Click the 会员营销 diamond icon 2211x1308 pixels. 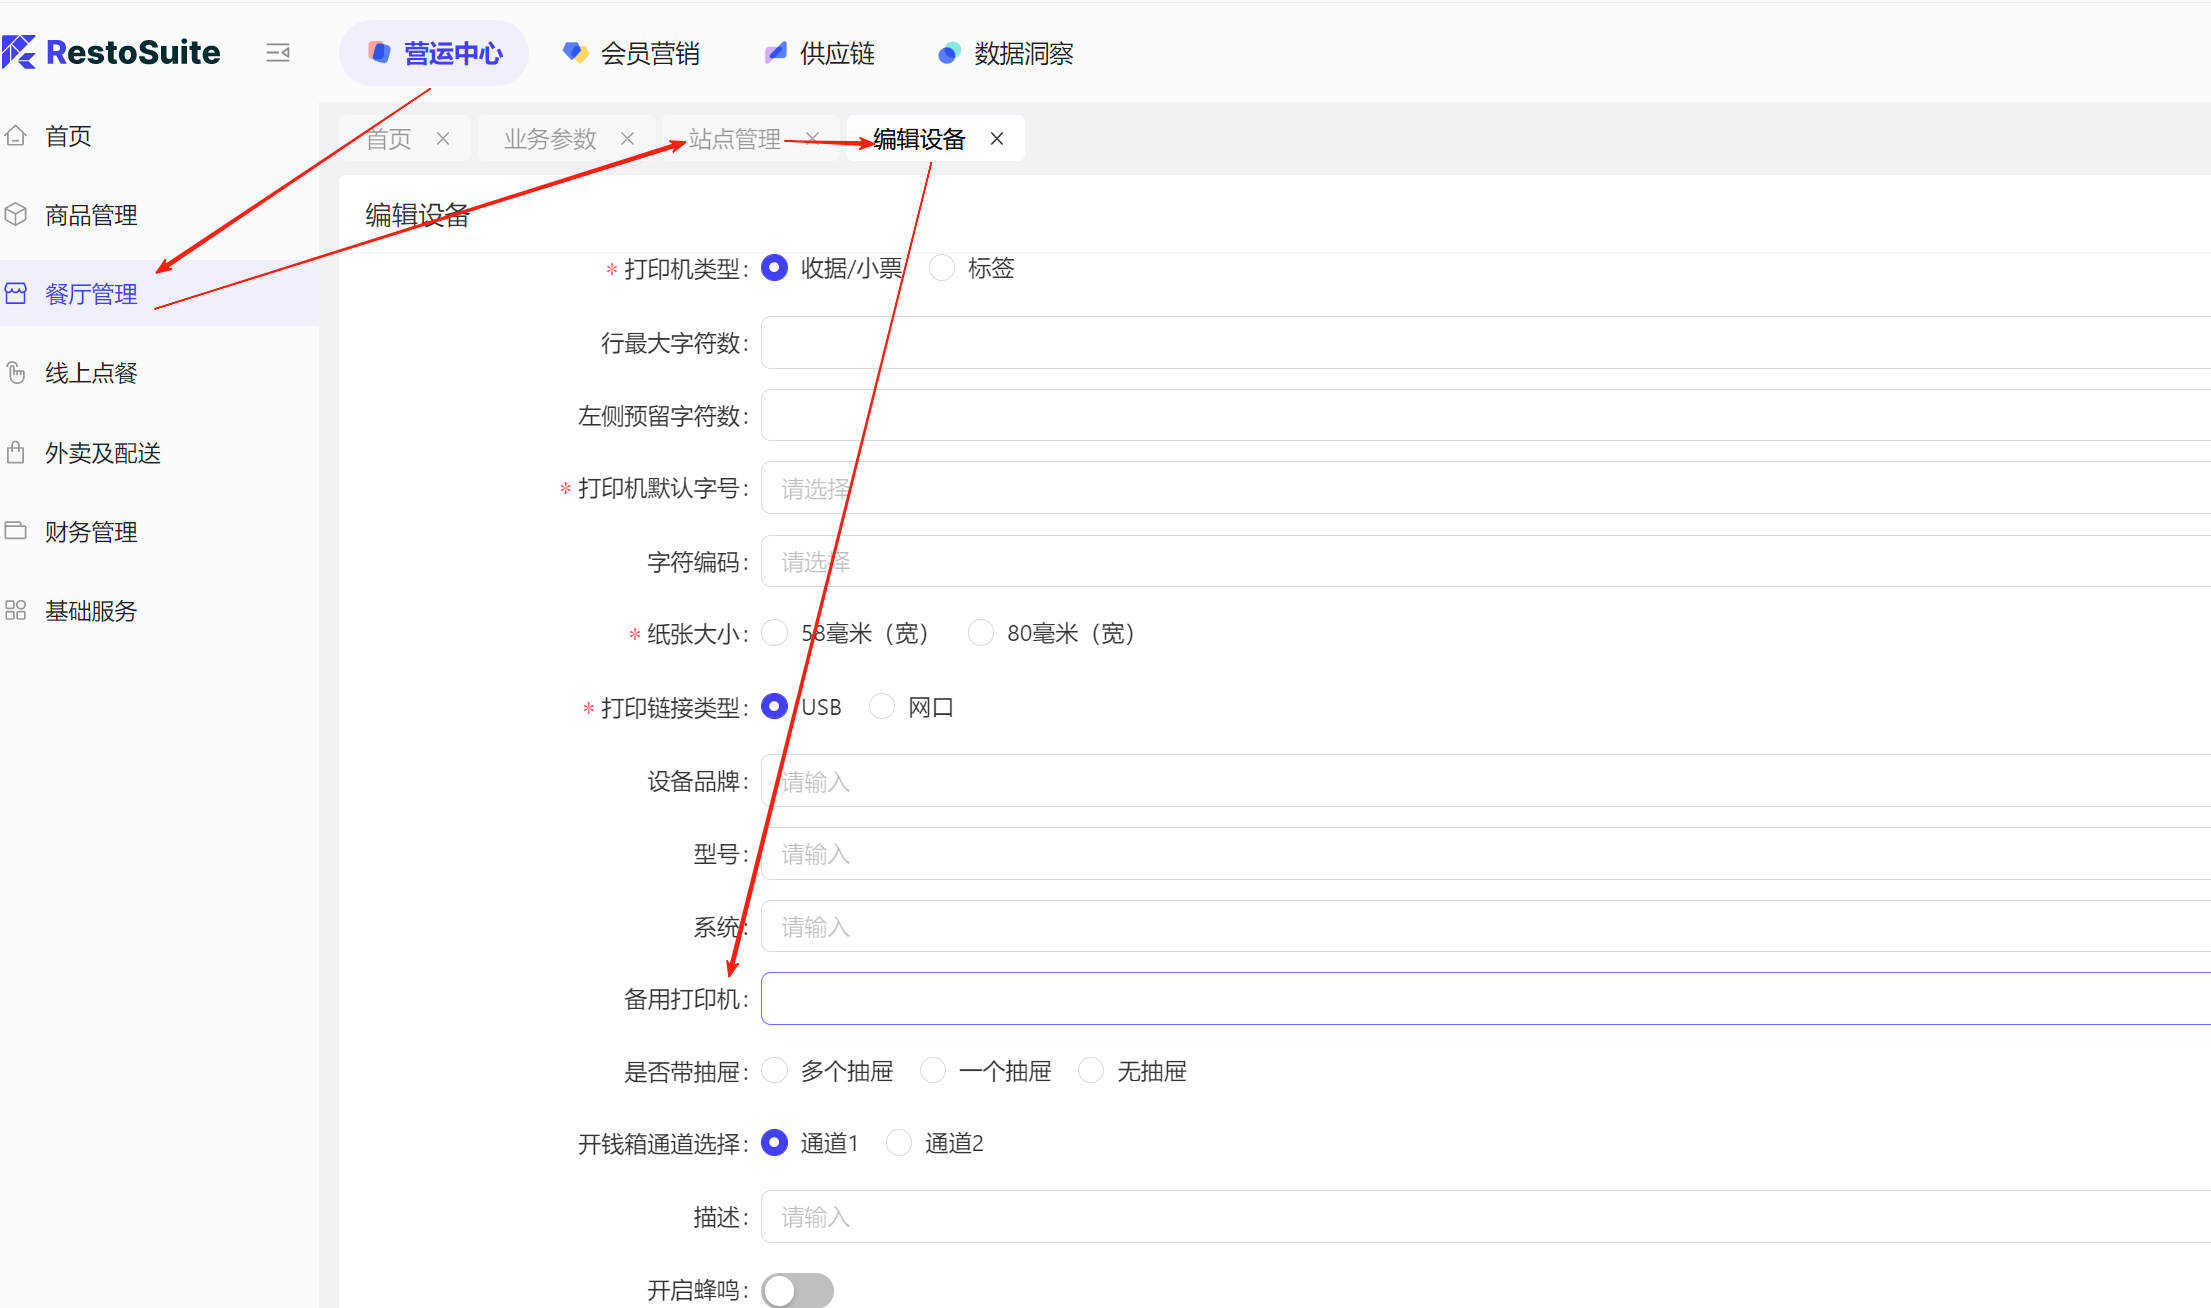[574, 53]
